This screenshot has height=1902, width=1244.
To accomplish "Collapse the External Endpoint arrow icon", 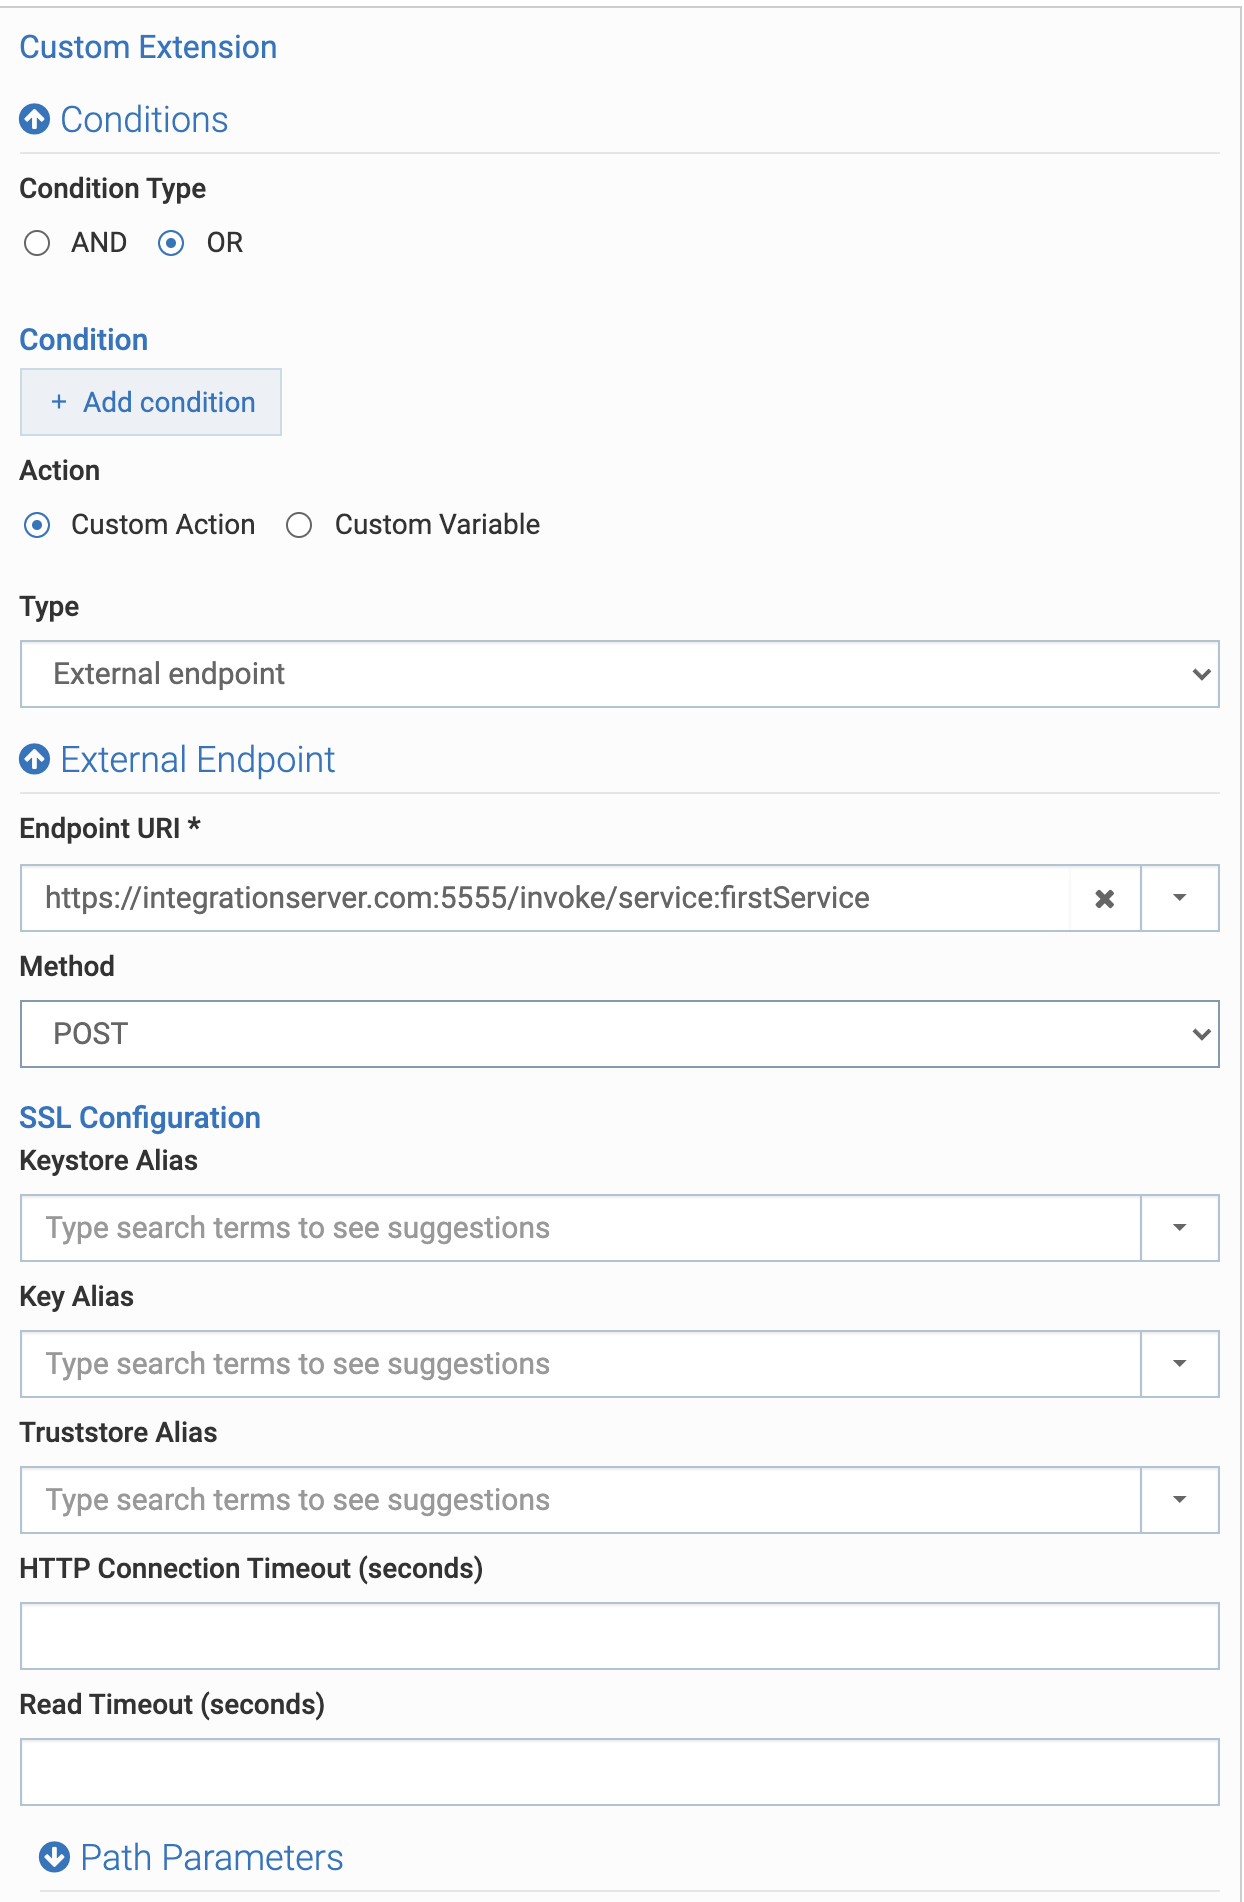I will coord(35,760).
